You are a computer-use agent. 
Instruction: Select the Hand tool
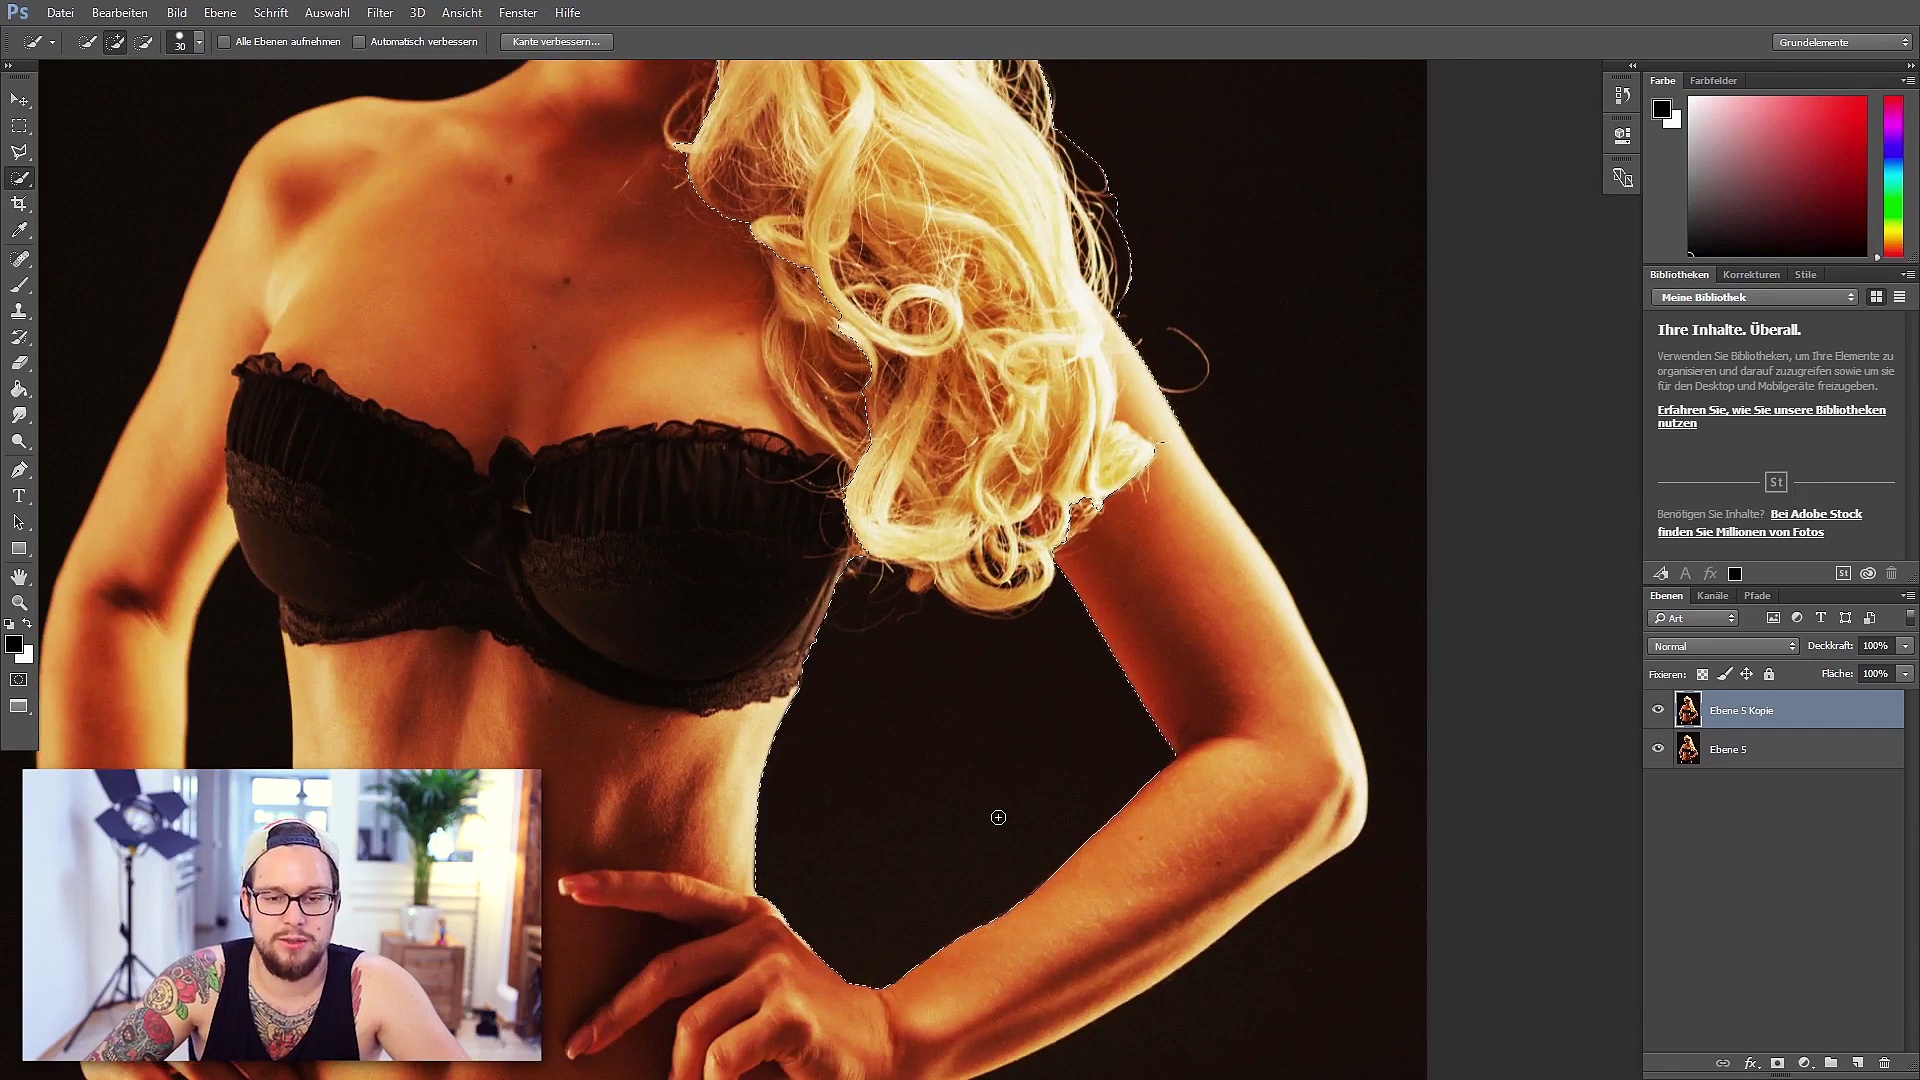point(19,576)
